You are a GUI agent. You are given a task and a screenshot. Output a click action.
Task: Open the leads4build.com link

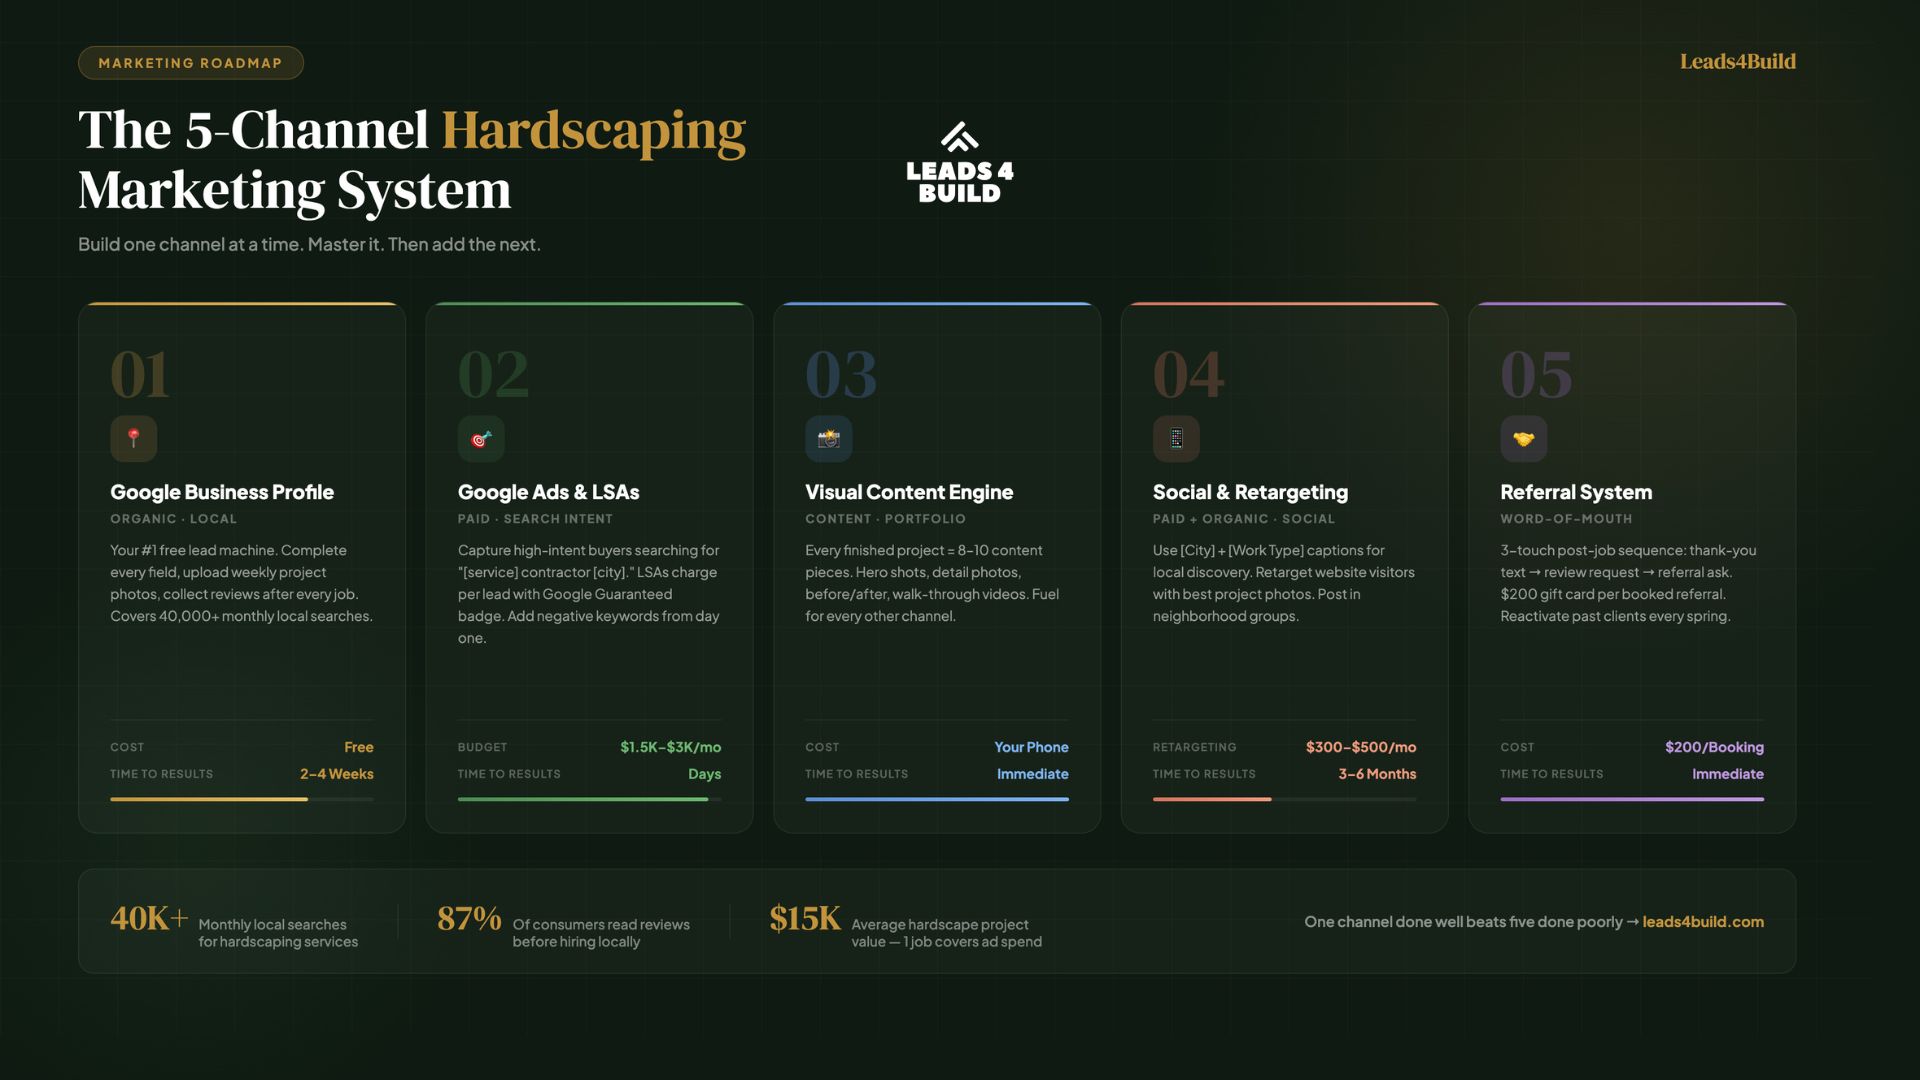1702,922
